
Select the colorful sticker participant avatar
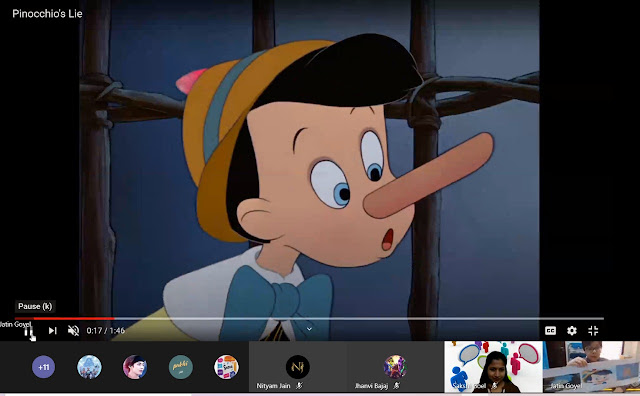point(226,367)
